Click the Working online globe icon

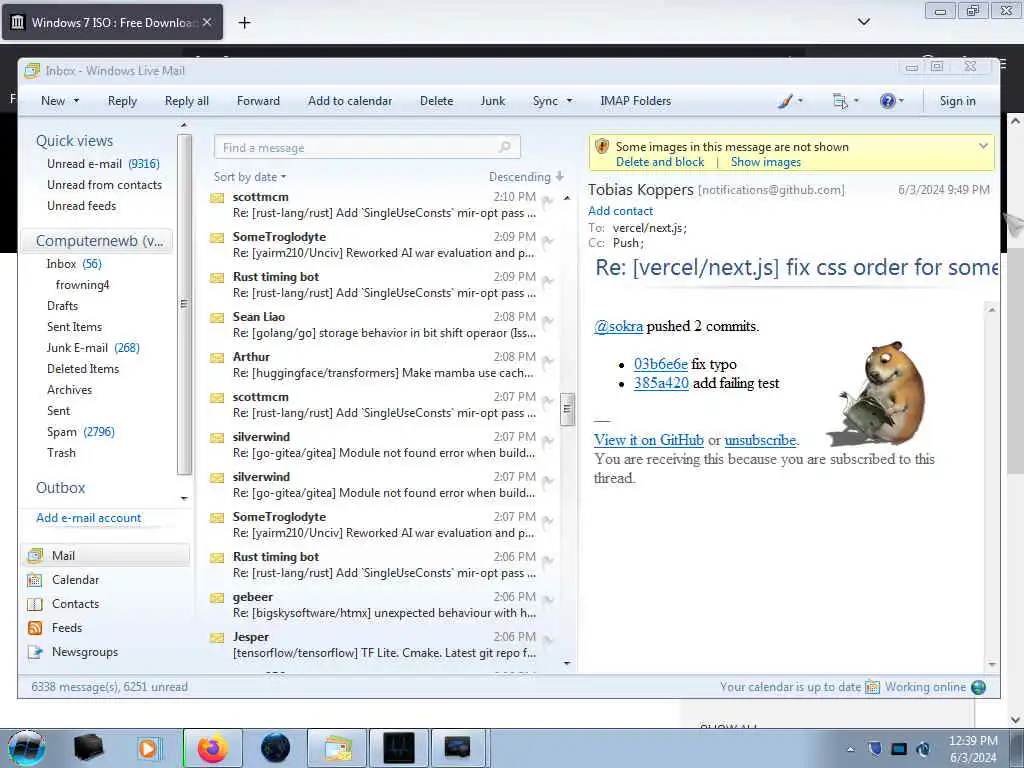[978, 687]
